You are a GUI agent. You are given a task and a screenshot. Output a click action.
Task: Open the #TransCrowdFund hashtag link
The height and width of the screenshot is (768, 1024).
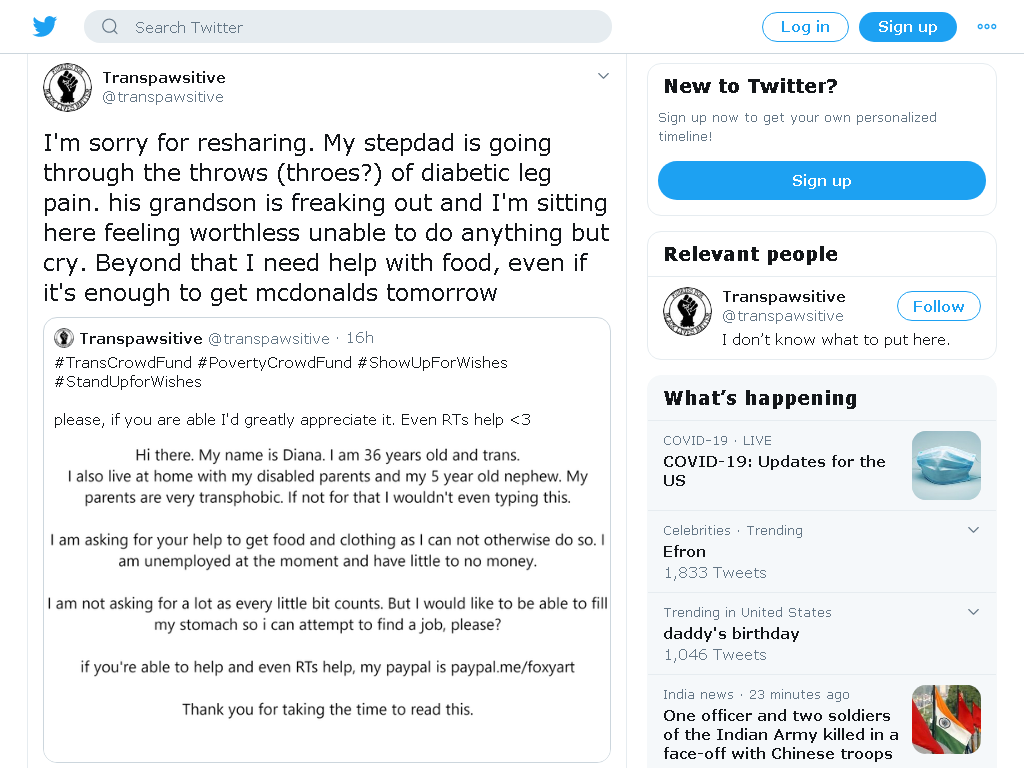[x=123, y=362]
